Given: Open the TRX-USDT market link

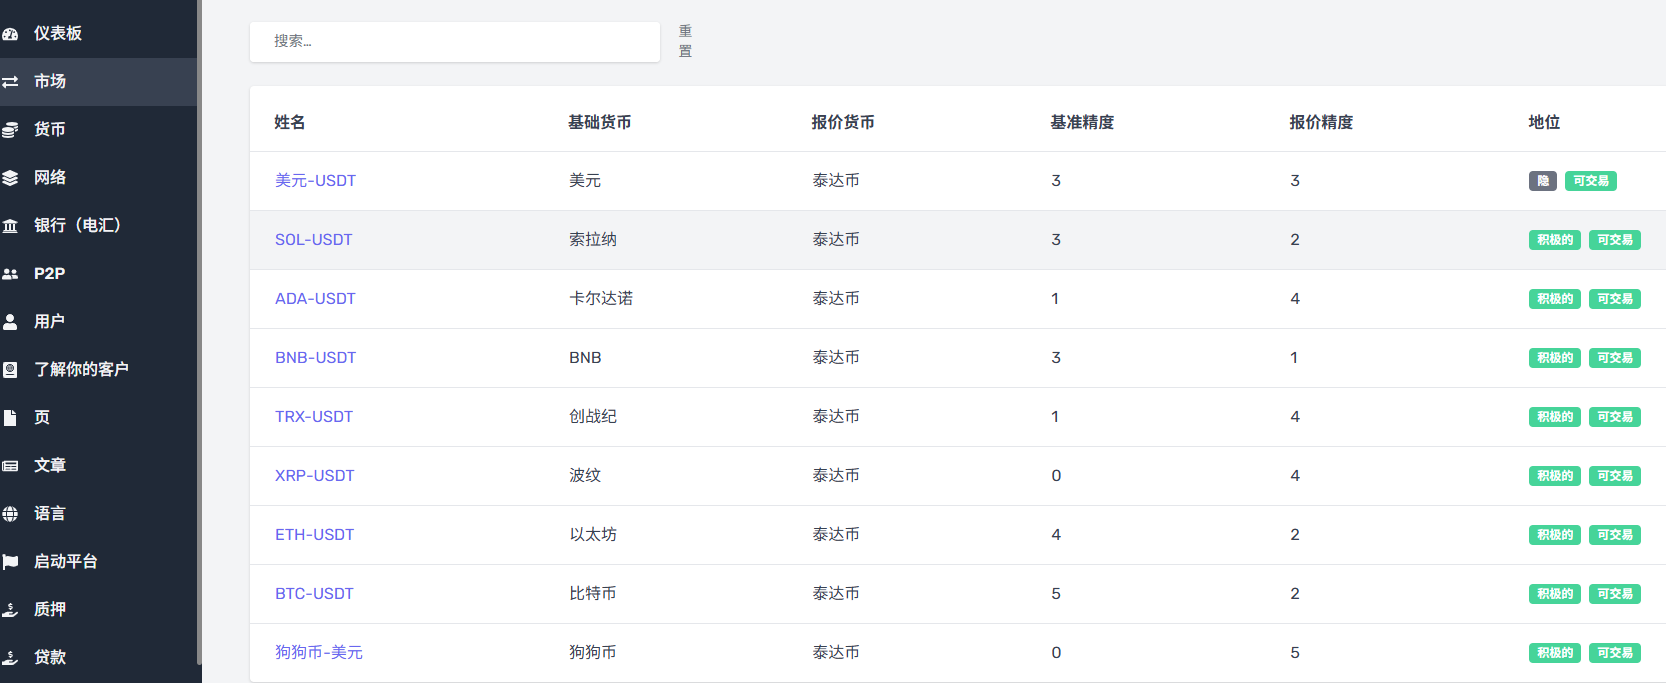Looking at the screenshot, I should 314,417.
